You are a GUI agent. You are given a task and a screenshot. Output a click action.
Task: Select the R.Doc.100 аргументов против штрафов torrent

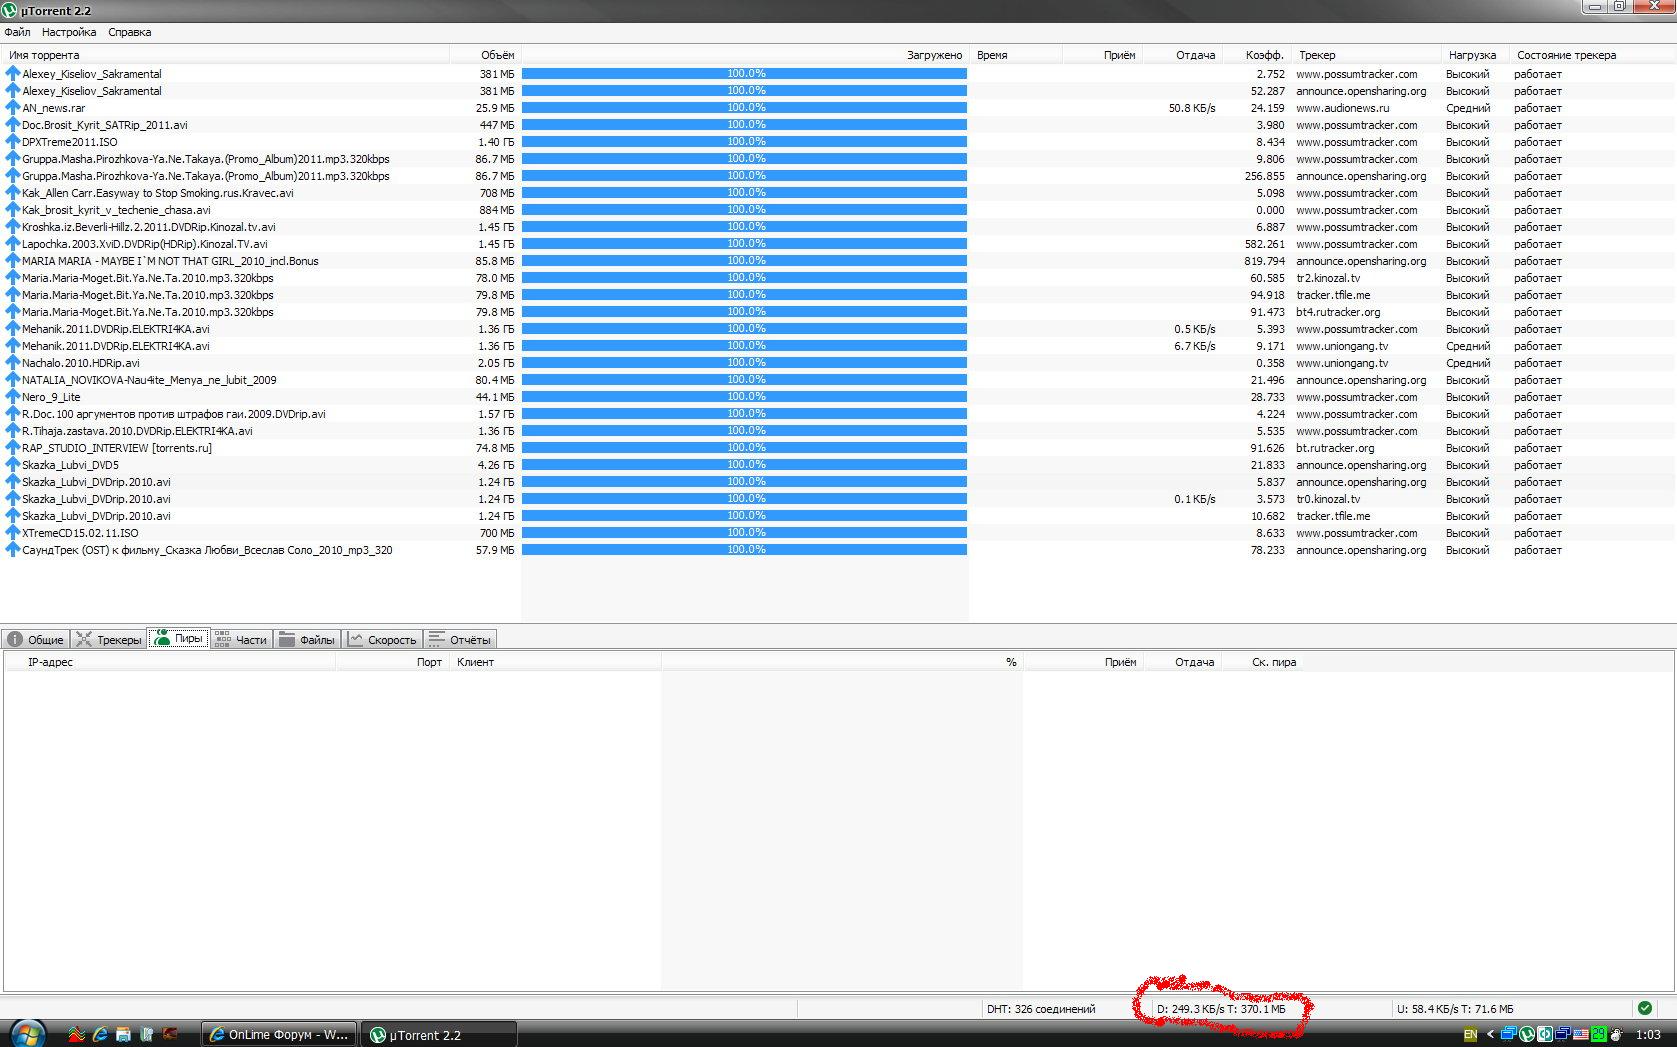pyautogui.click(x=173, y=414)
